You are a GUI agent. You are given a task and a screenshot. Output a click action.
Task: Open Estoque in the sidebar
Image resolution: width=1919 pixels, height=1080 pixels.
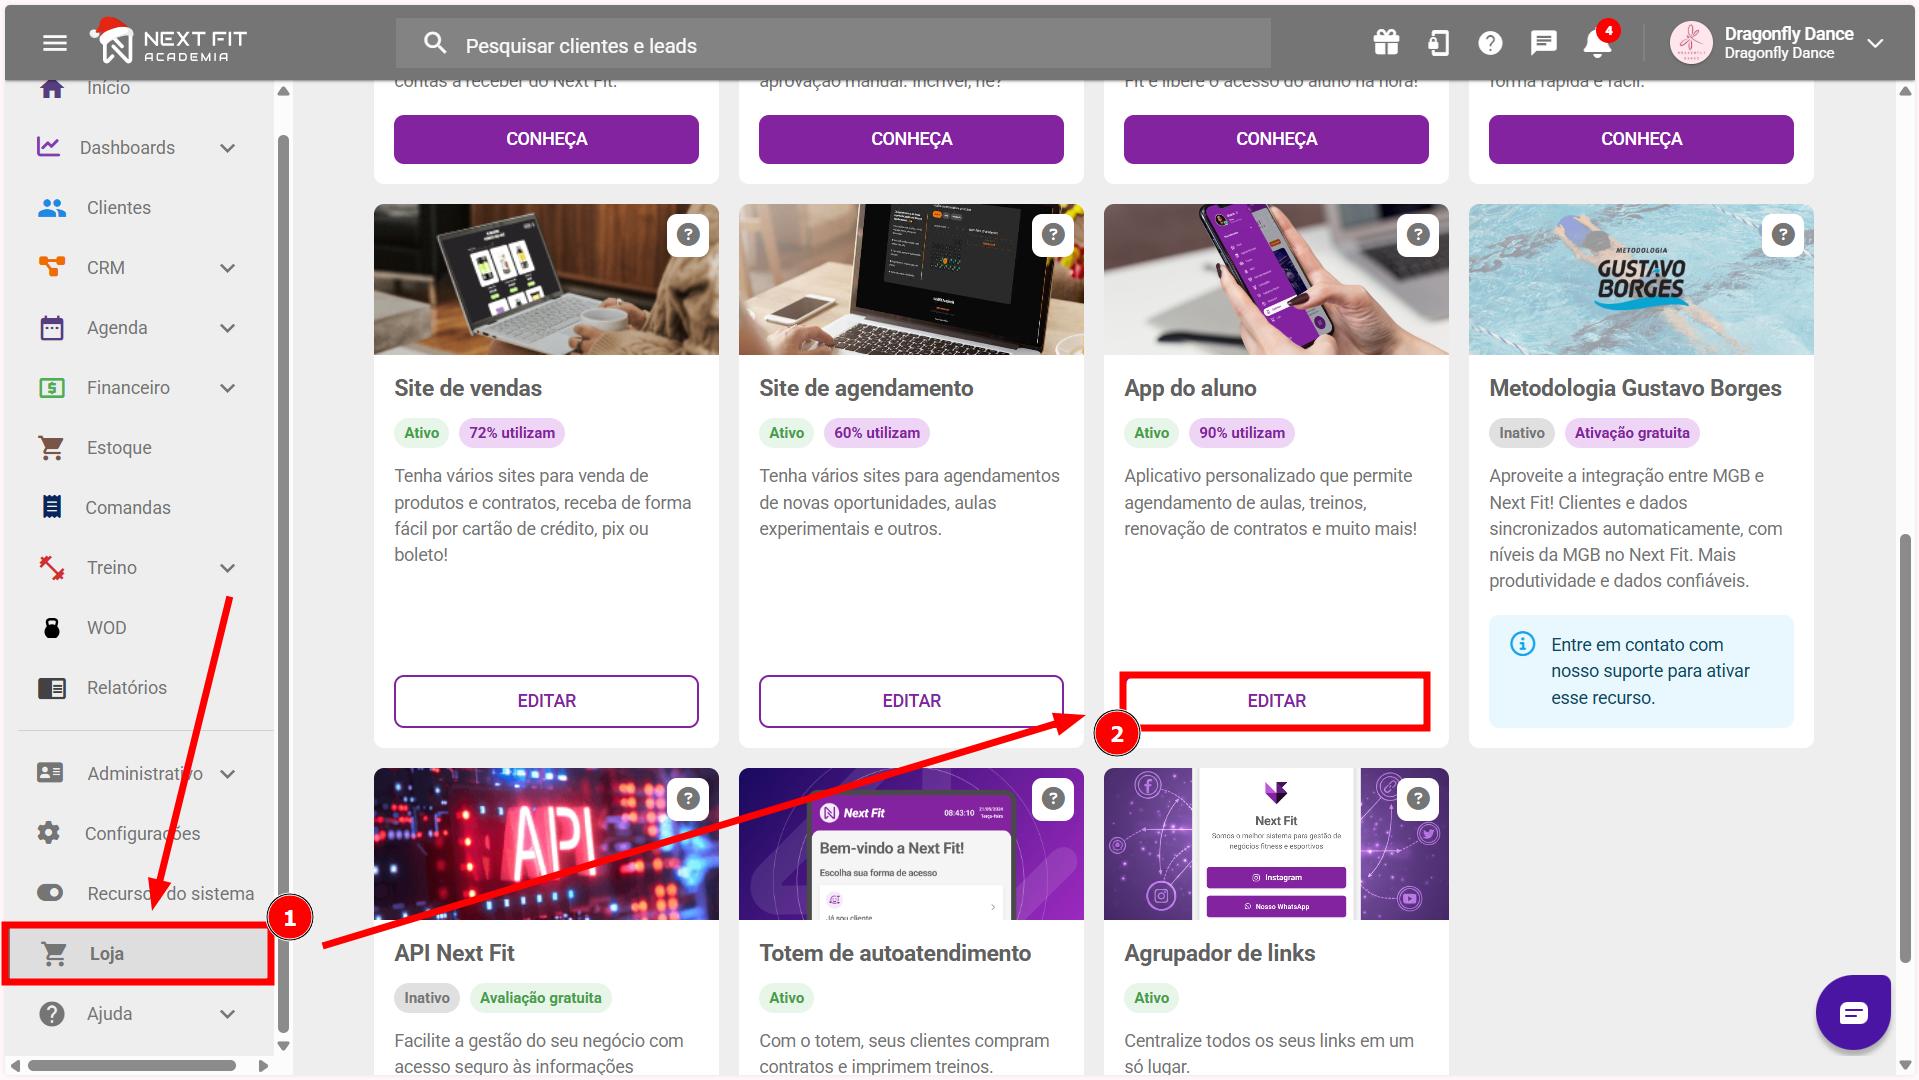click(119, 448)
